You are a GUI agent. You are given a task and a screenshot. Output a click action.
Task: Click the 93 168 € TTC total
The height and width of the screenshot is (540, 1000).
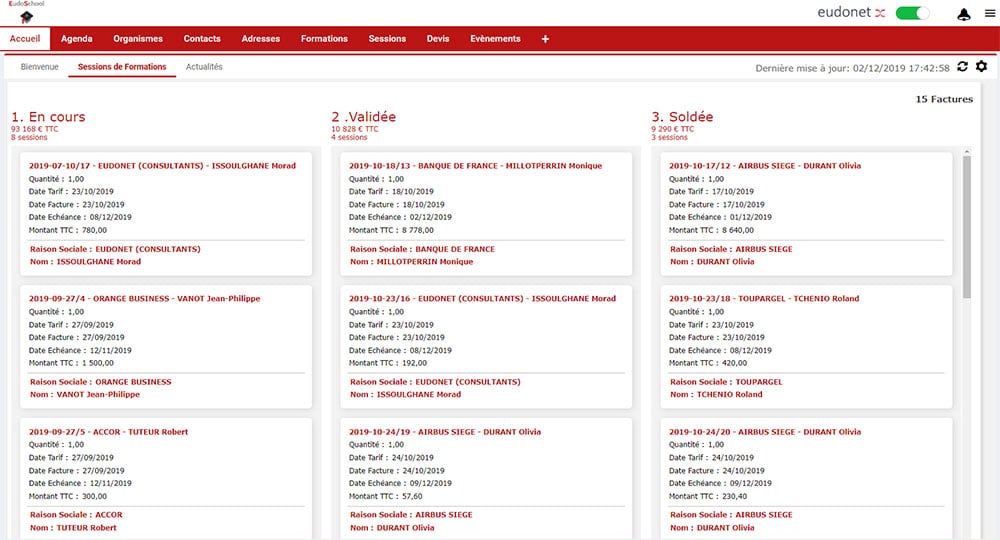pyautogui.click(x=34, y=129)
